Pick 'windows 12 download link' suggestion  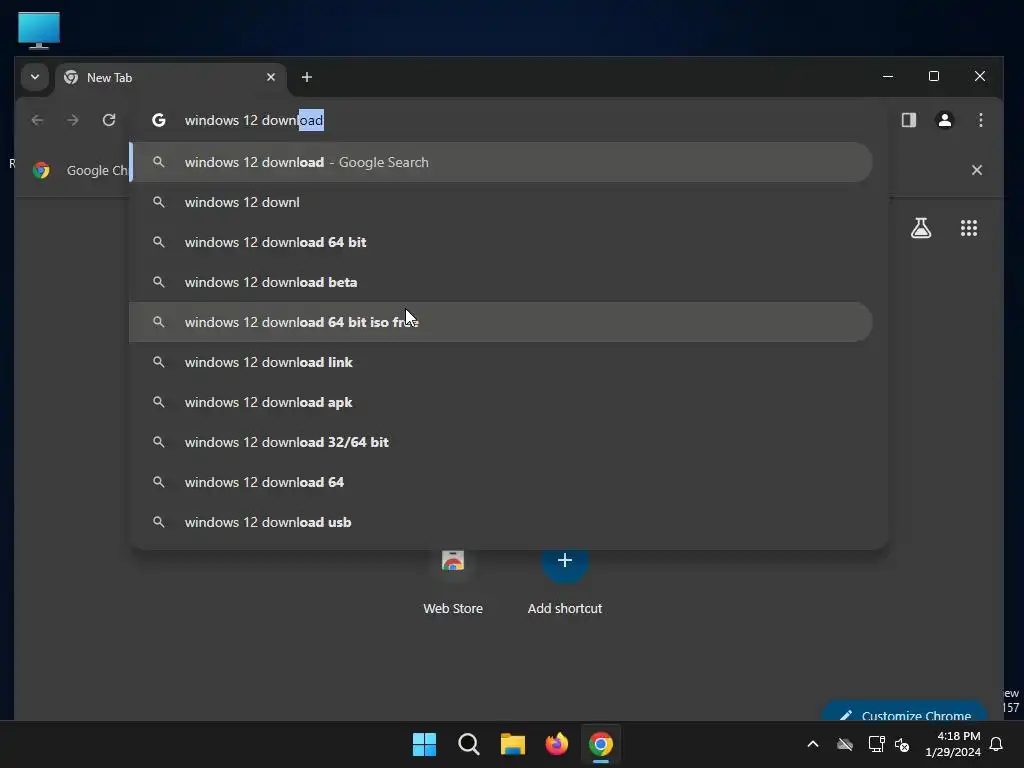(x=501, y=362)
